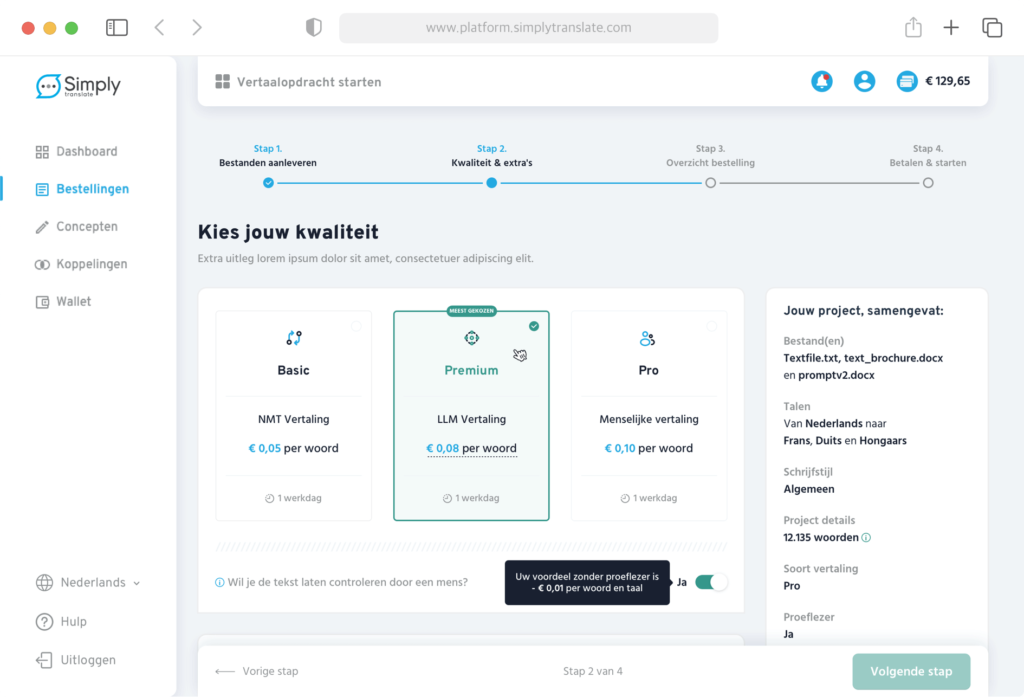Go back via Vorige stap link
1024x697 pixels.
coord(257,671)
